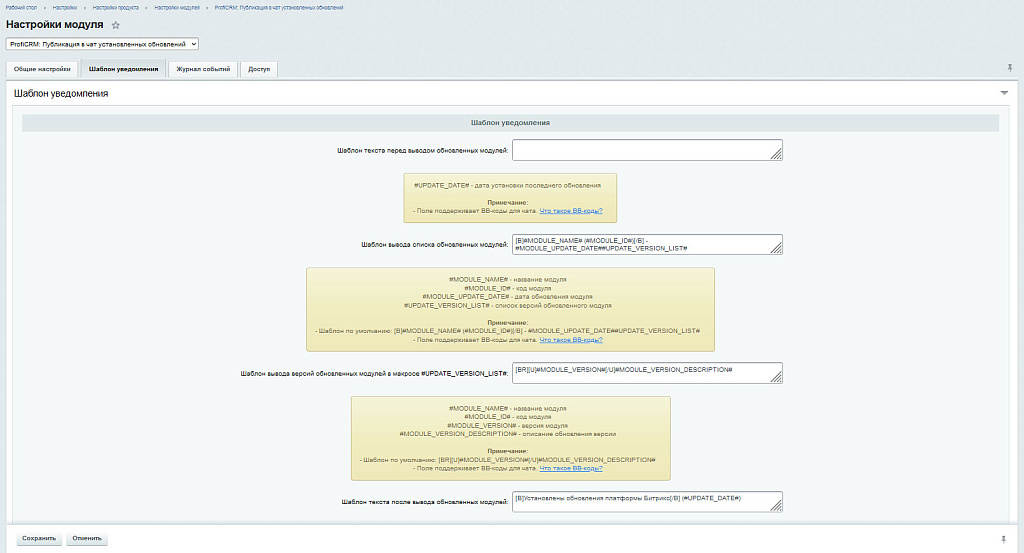
Task: Focus the text-after-modules template field
Action: 646,502
